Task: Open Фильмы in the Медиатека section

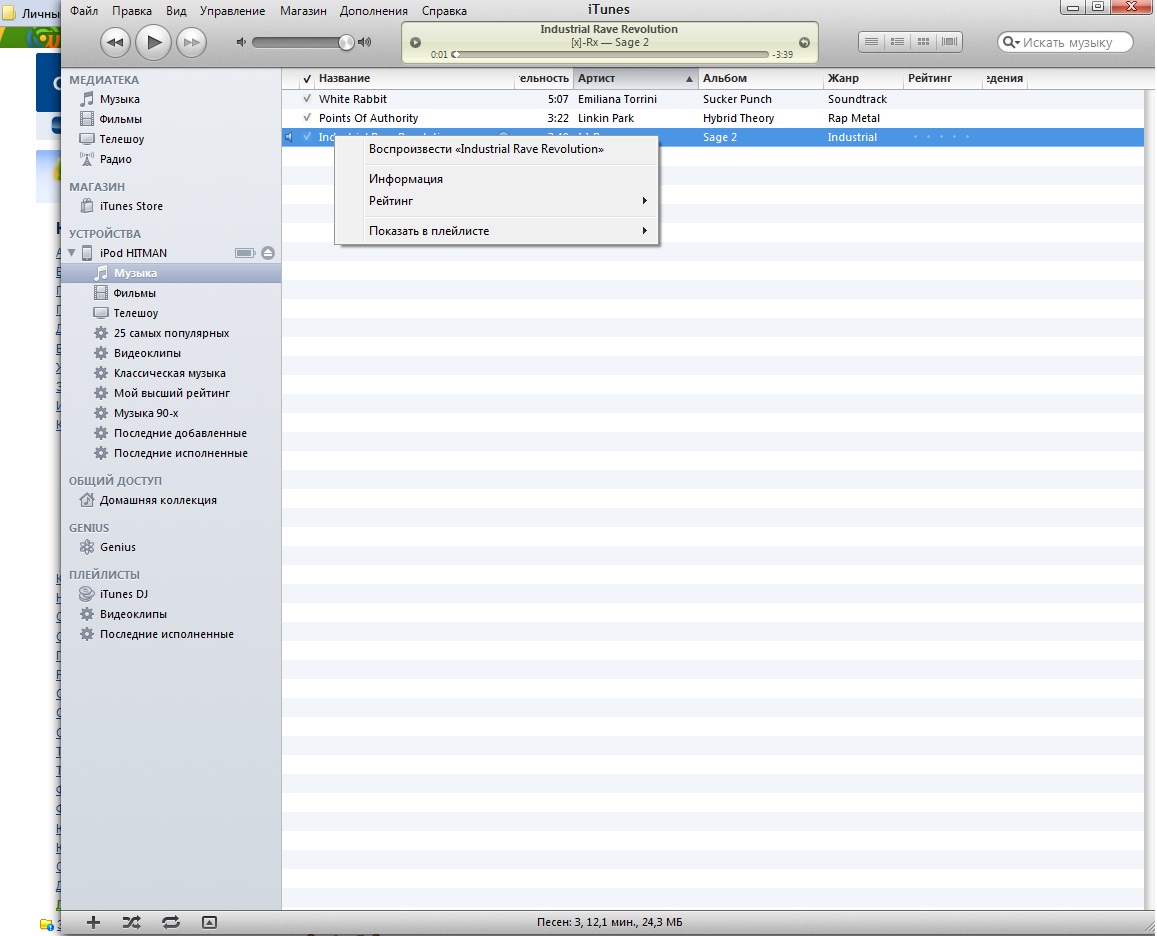Action: point(120,119)
